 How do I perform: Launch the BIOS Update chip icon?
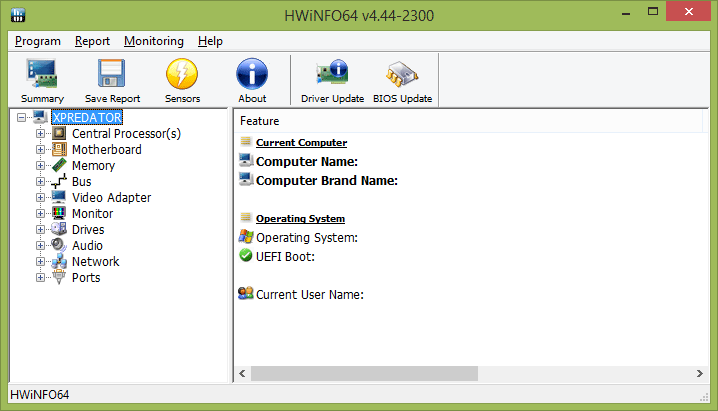tap(402, 74)
